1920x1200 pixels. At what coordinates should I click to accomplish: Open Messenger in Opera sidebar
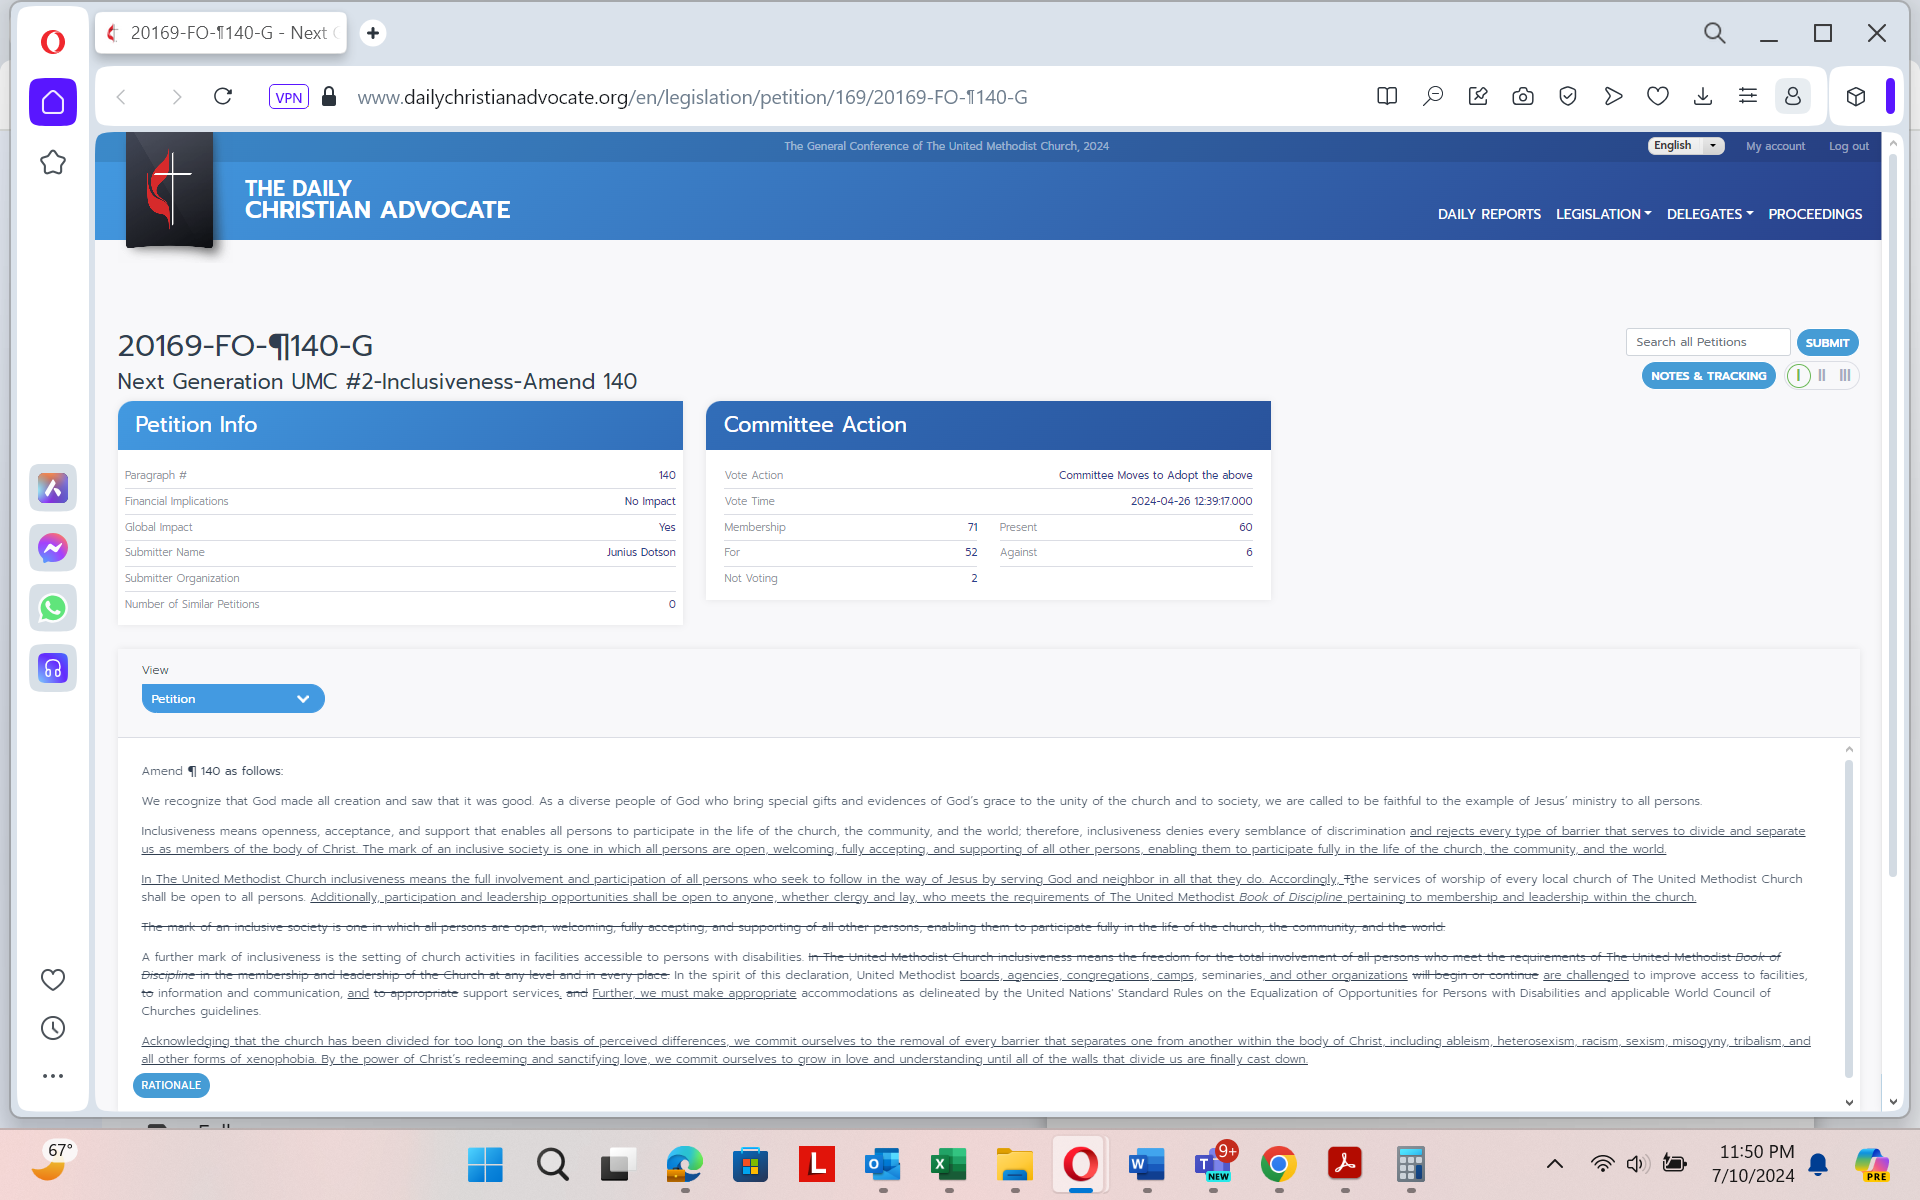coord(53,548)
